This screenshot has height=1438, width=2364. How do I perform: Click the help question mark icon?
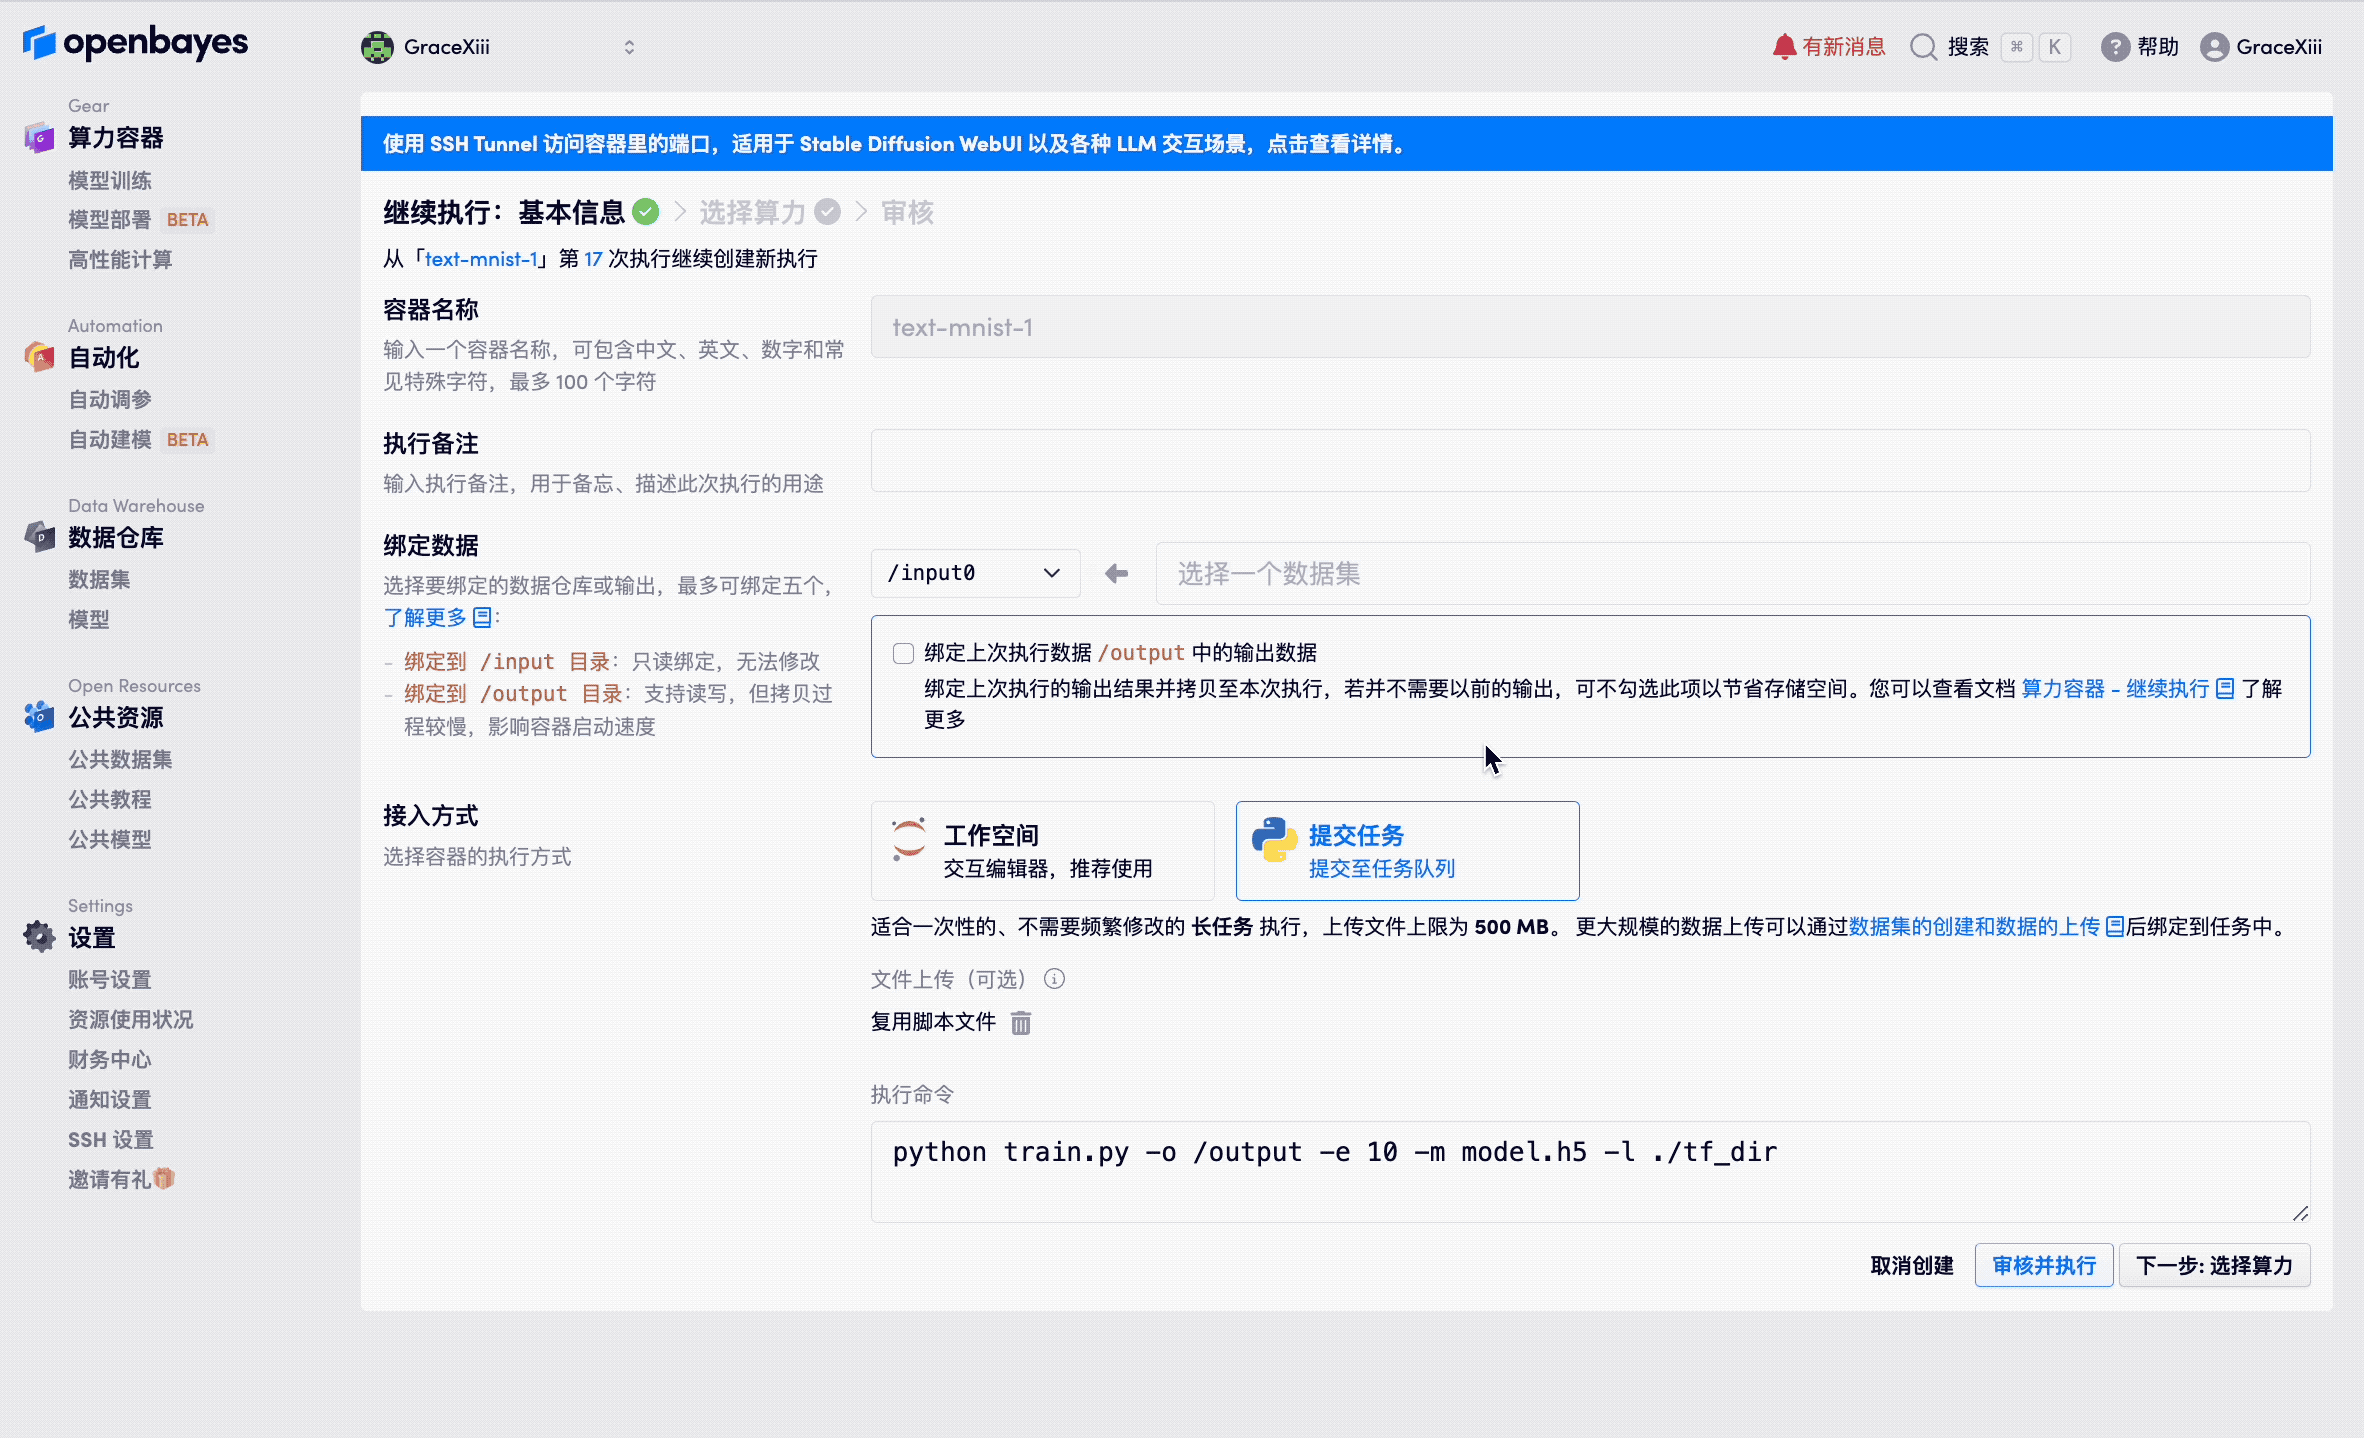2114,47
